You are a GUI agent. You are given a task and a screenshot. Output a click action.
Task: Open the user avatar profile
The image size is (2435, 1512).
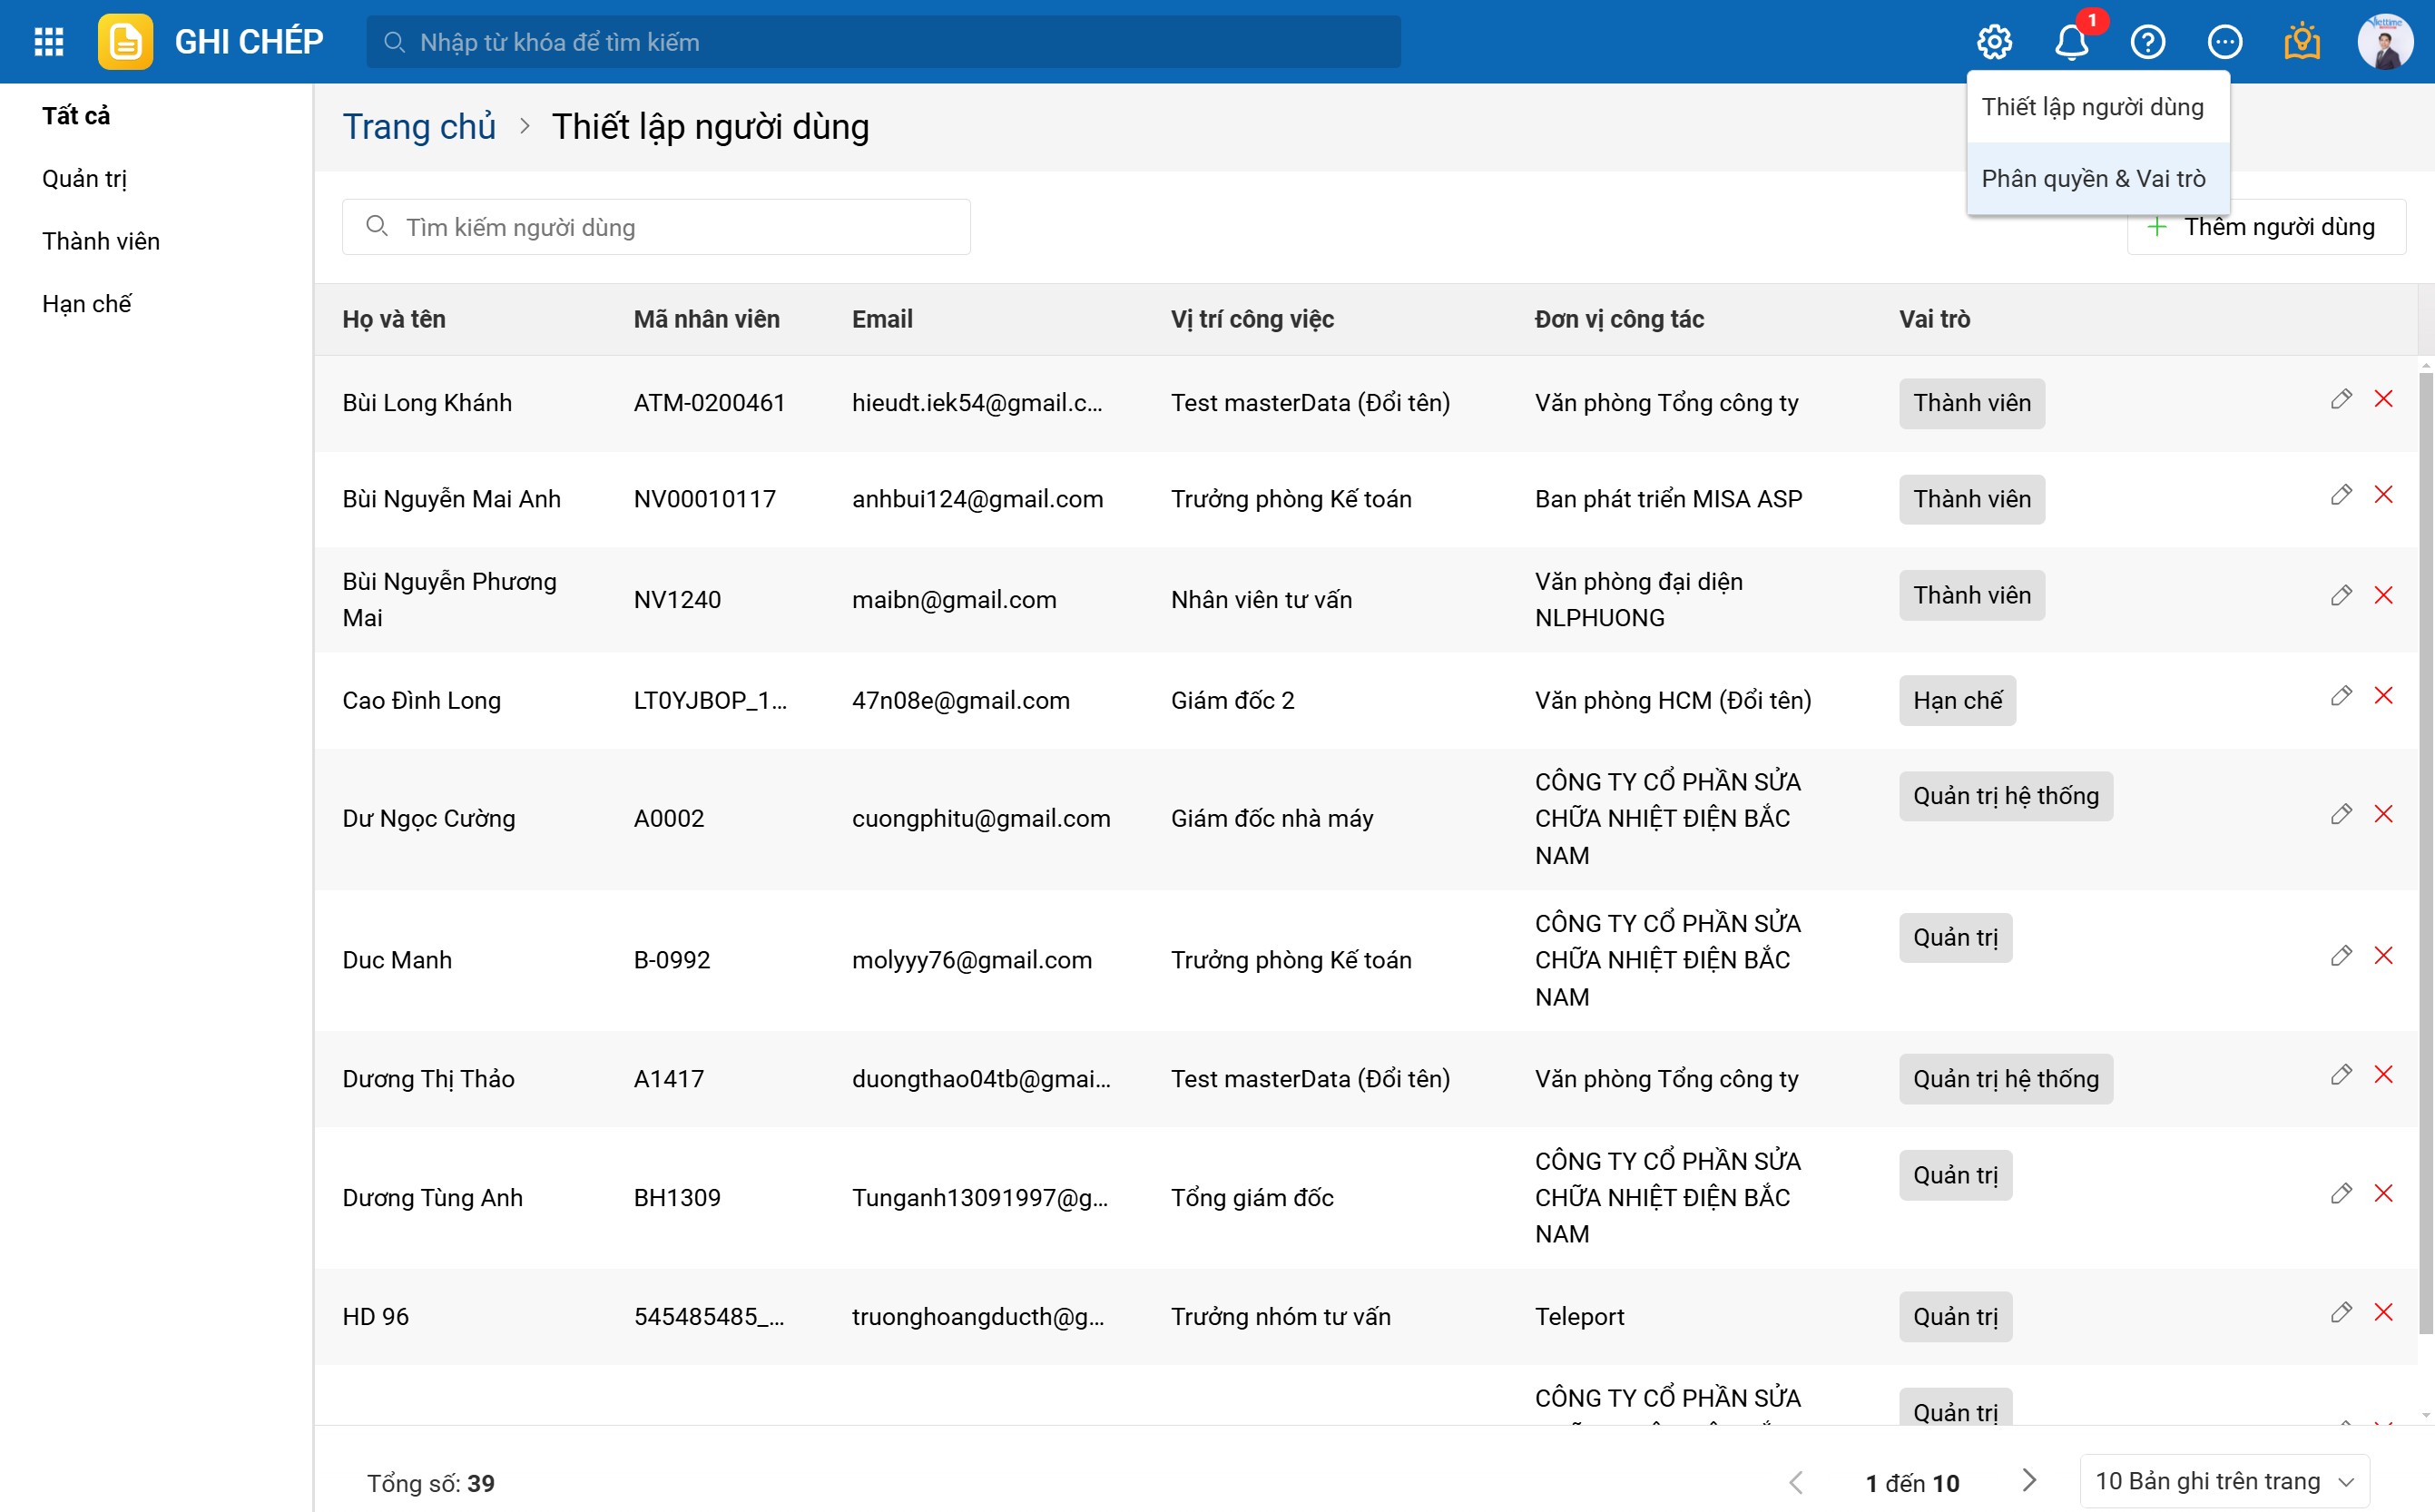(2385, 42)
